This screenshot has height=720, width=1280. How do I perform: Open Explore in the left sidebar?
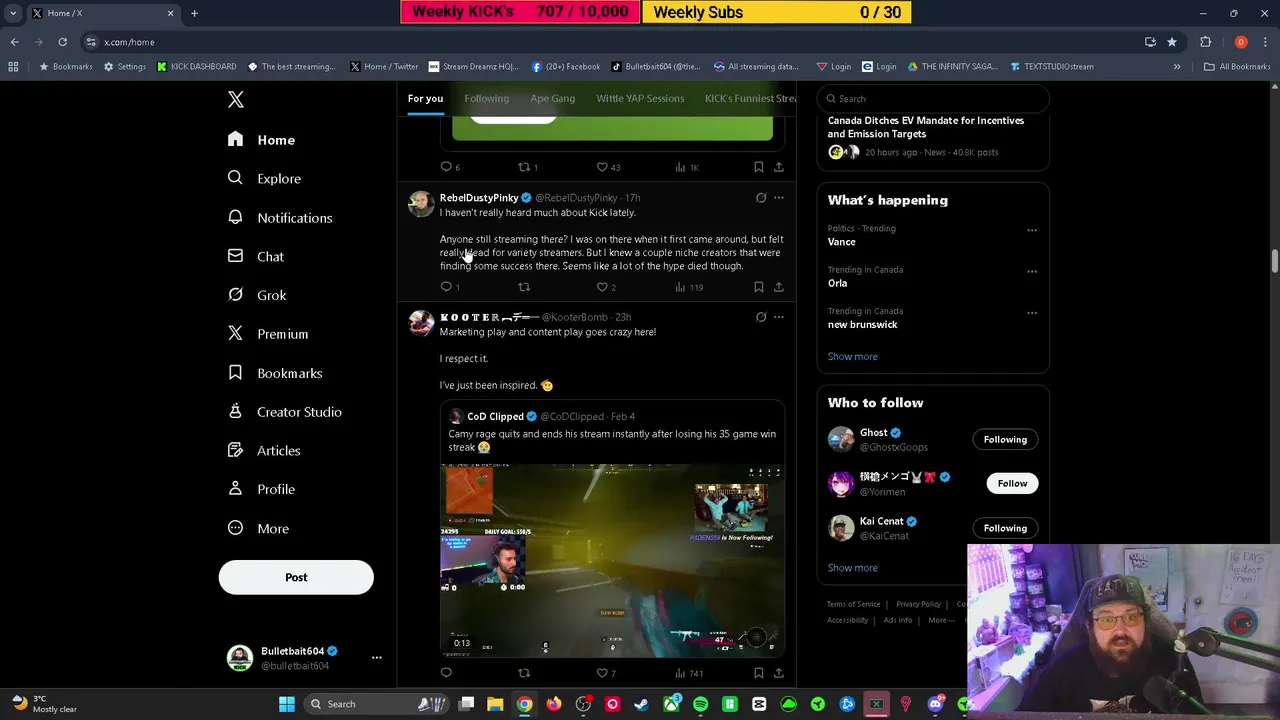[264, 178]
